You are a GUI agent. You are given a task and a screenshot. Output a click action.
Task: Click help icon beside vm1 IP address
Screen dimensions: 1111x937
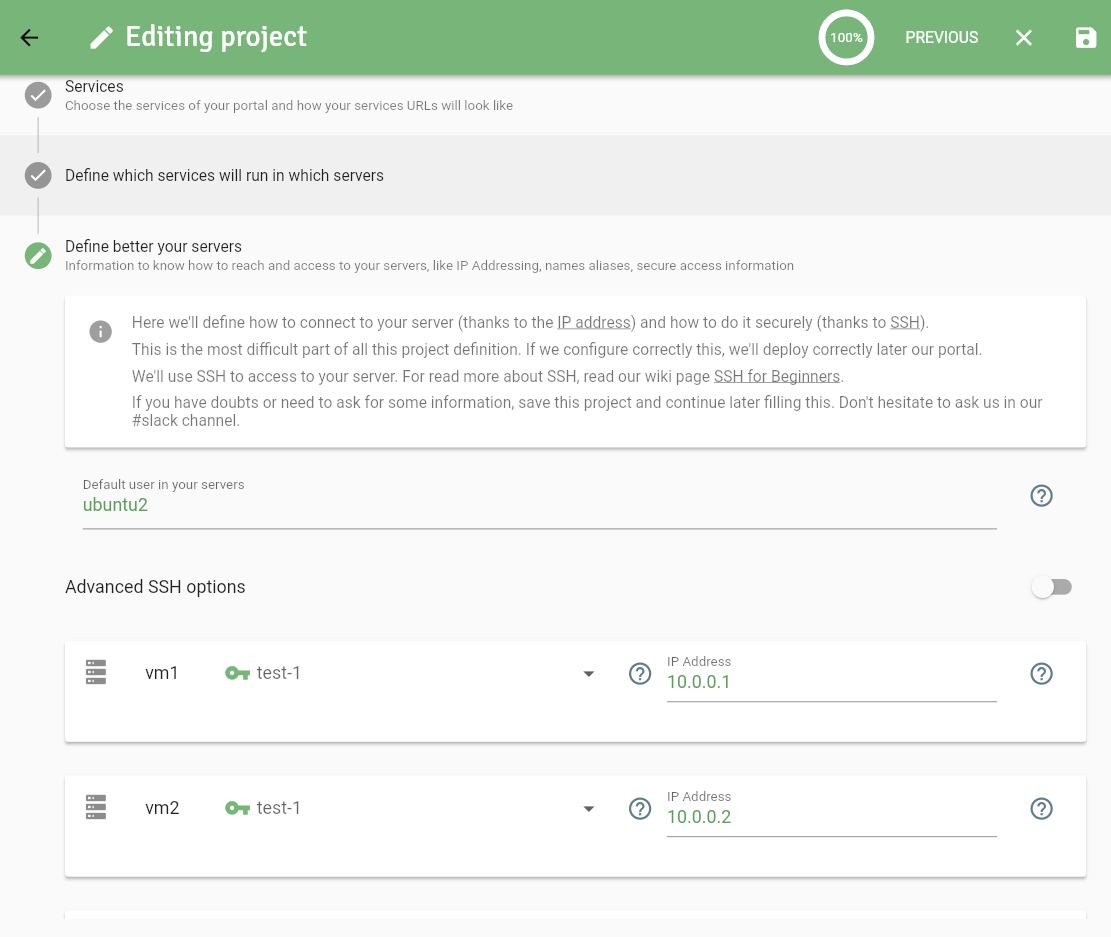coord(1041,674)
